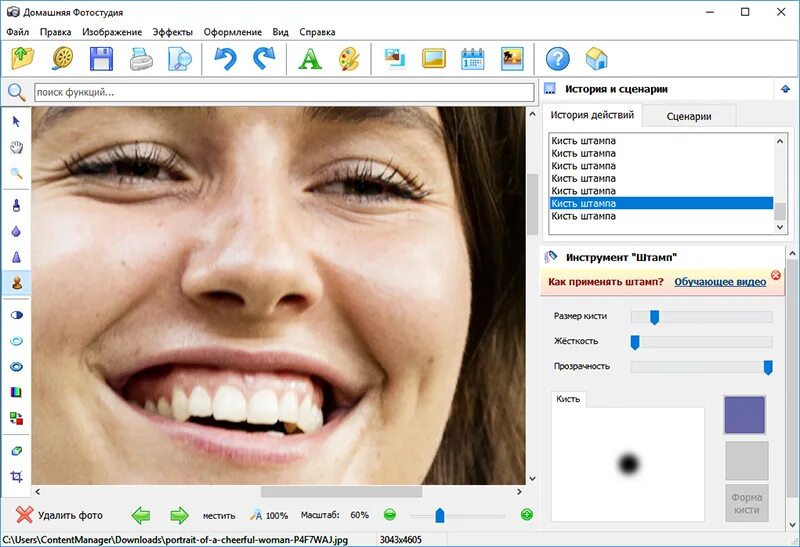
Task: Select the sharpen cone tool
Action: [x=16, y=257]
